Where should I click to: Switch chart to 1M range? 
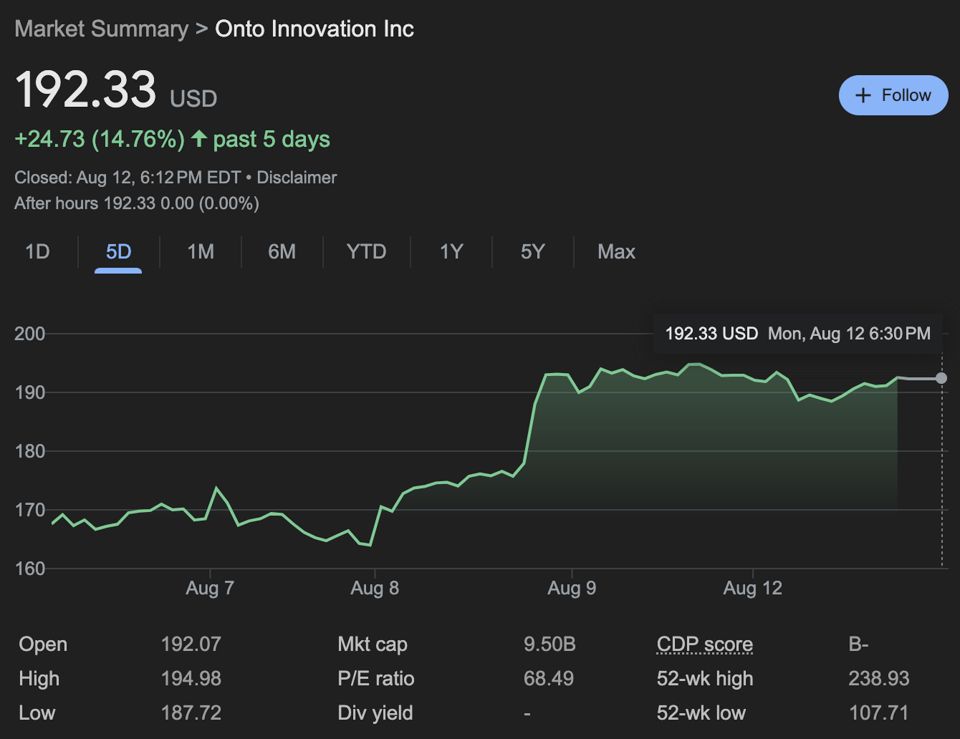click(x=200, y=252)
